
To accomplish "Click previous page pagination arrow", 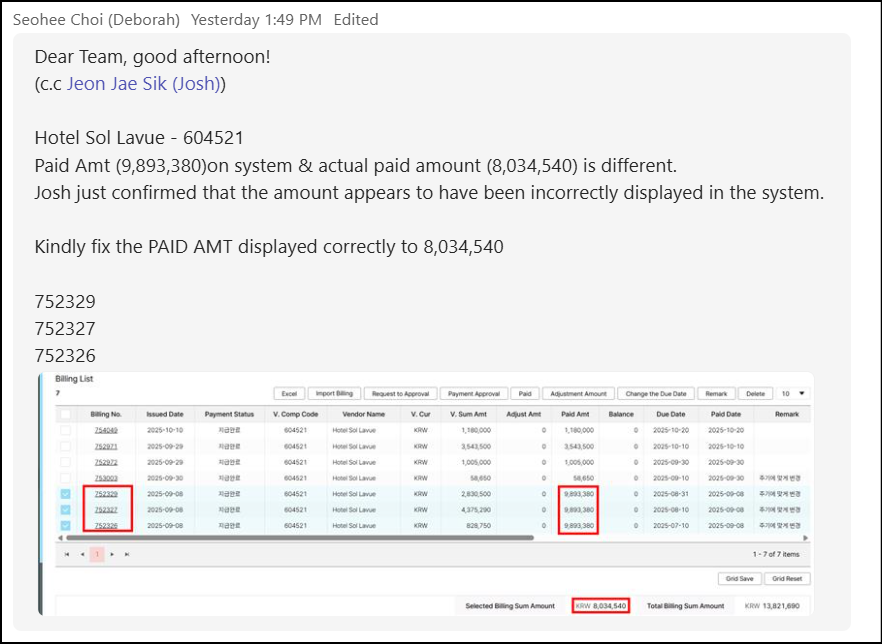I will click(x=82, y=553).
